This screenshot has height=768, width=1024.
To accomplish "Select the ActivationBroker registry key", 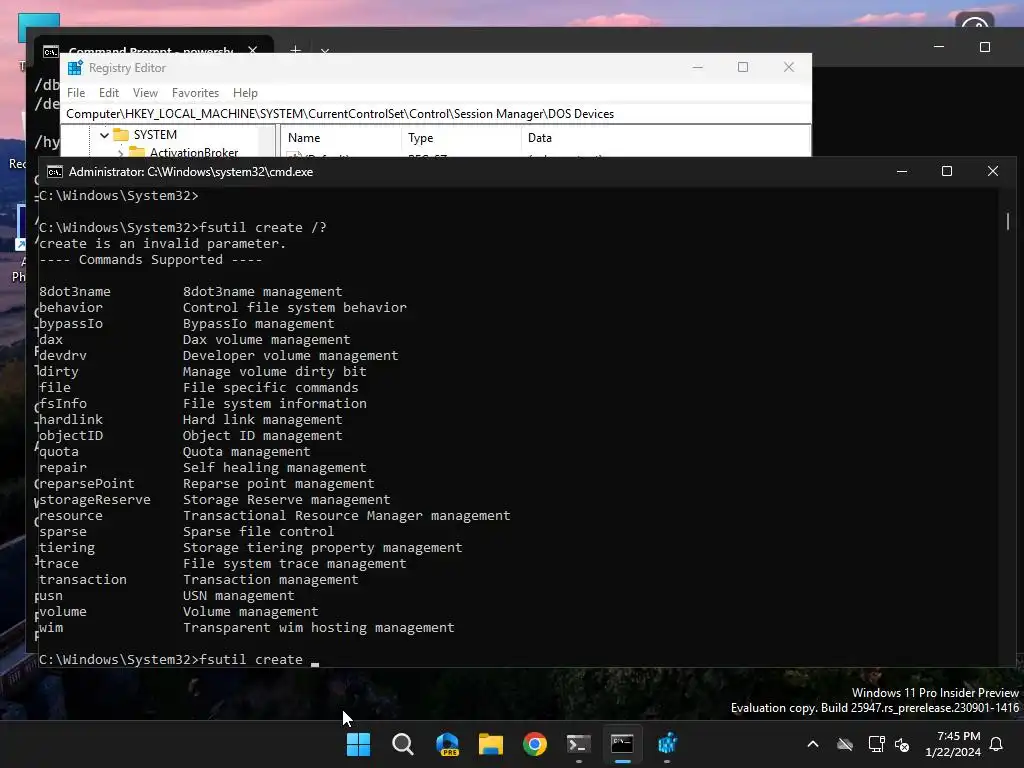I will [x=193, y=152].
